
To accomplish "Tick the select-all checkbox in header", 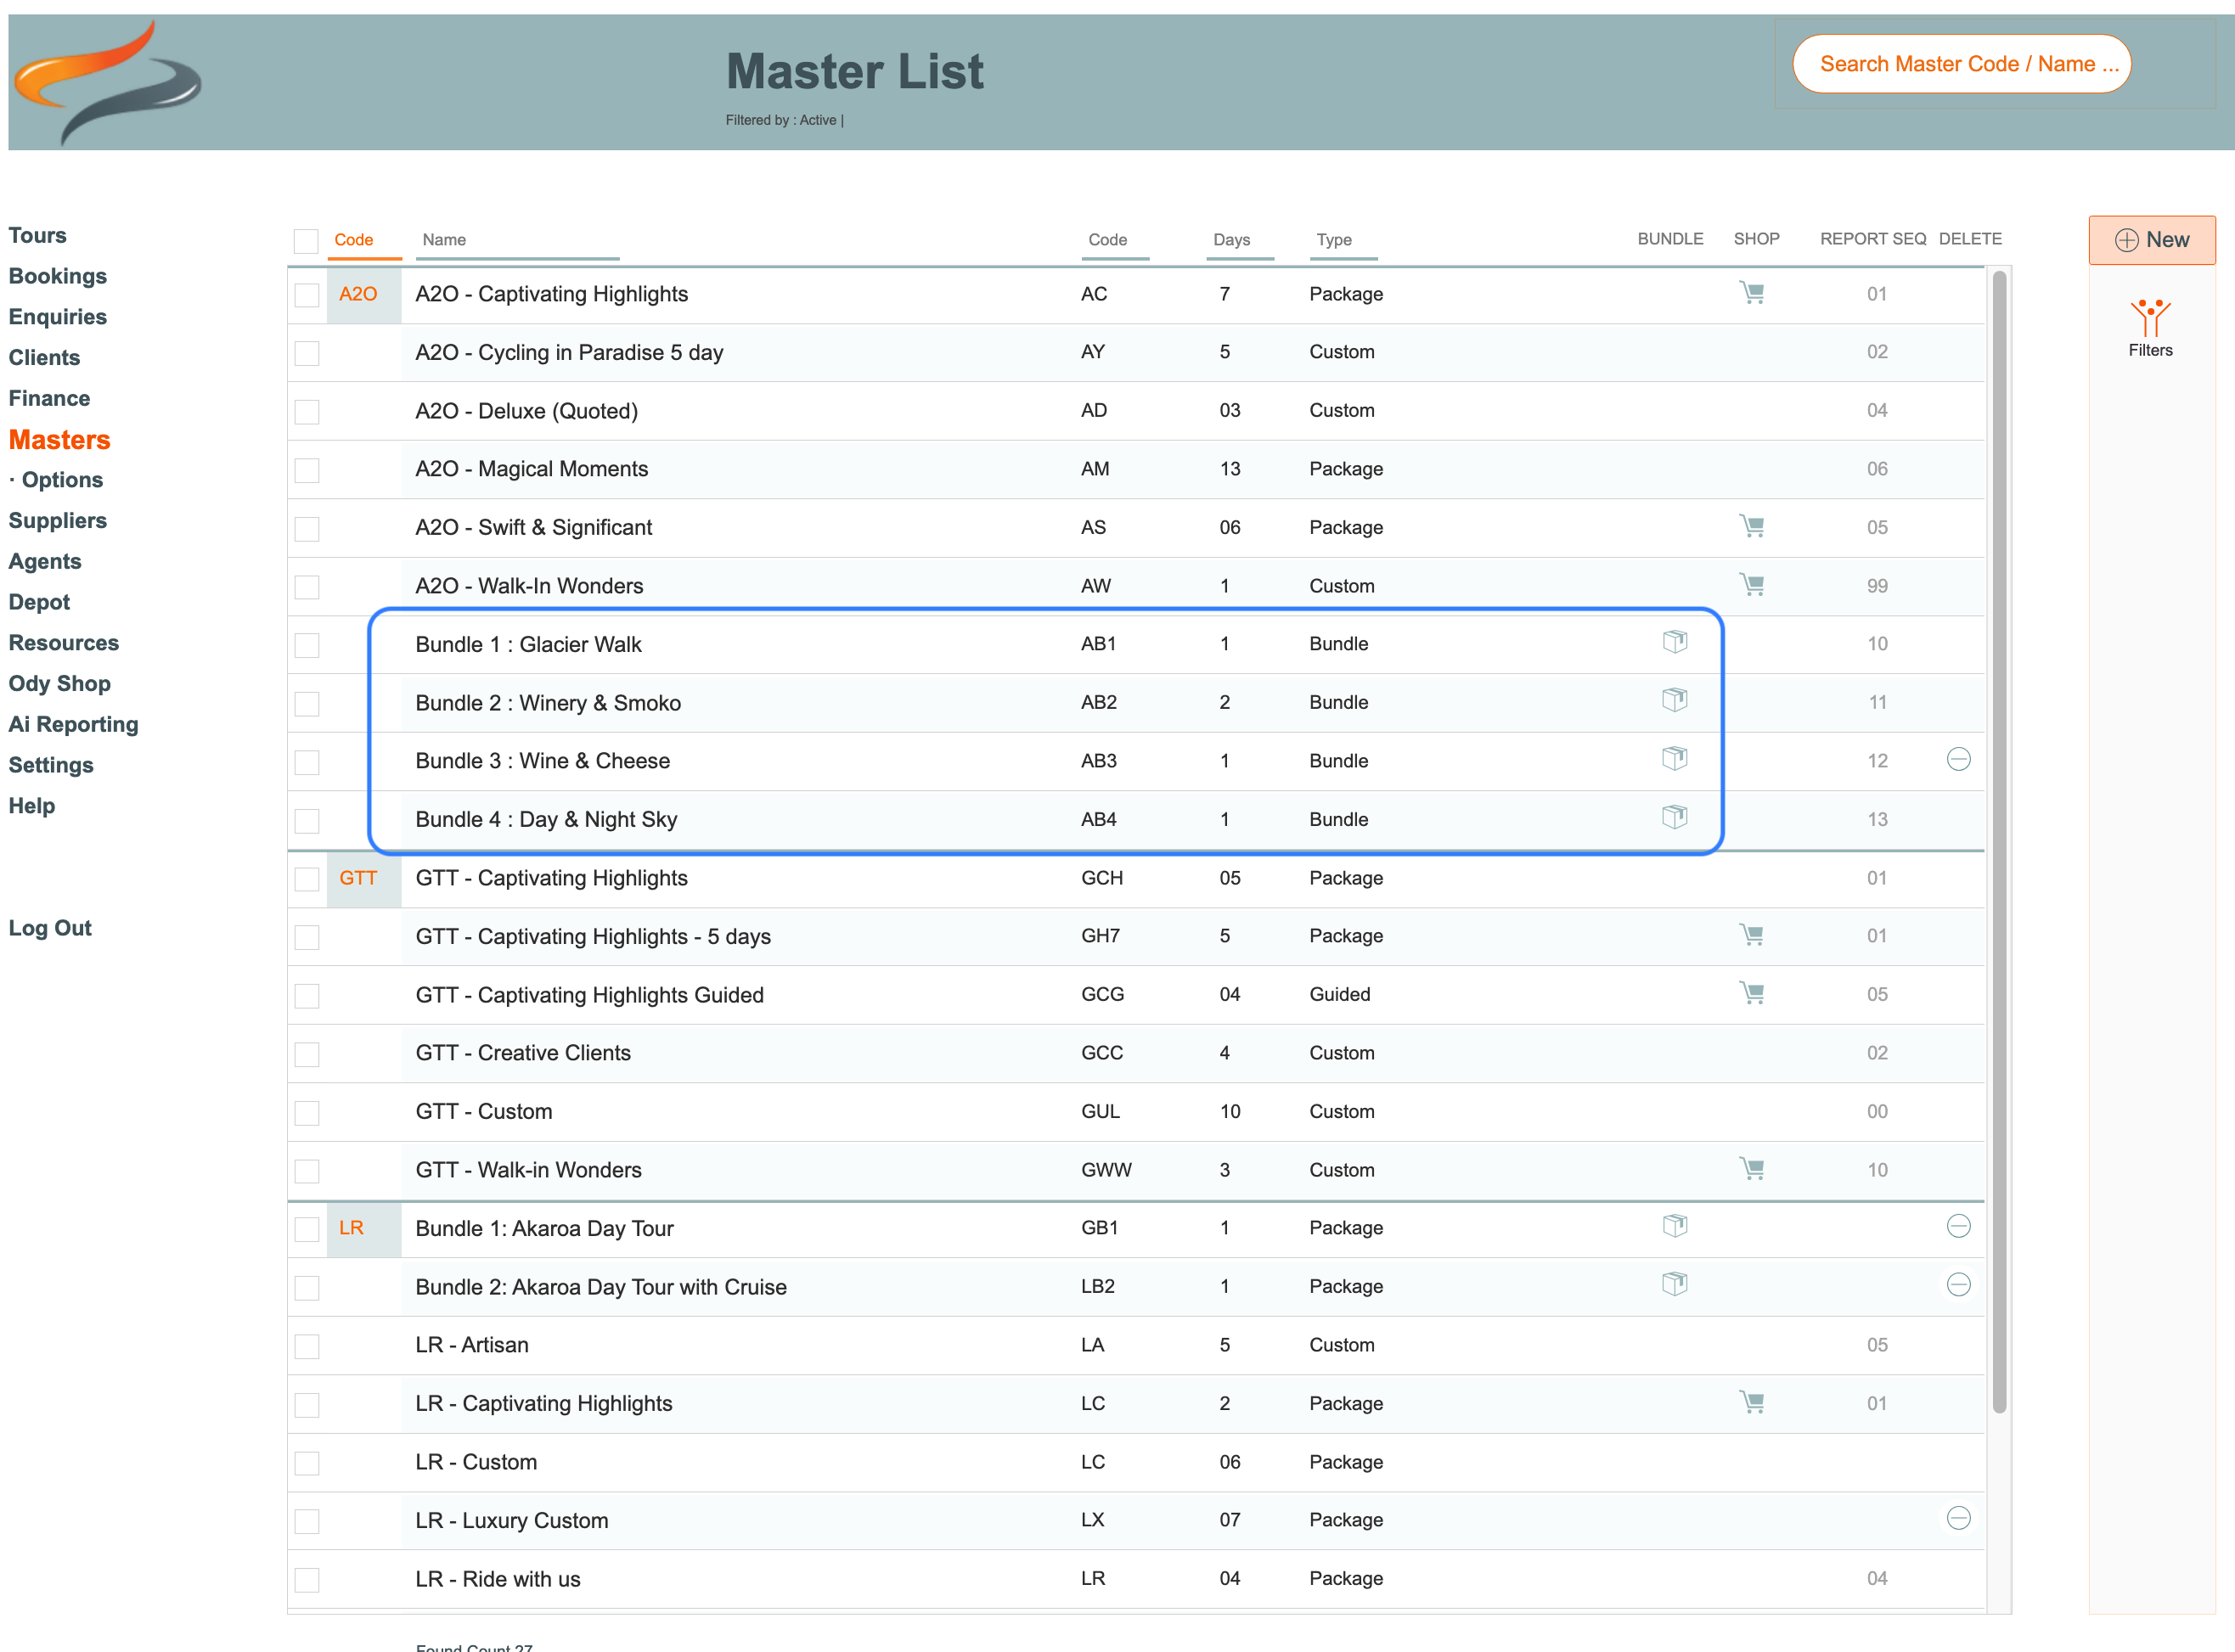I will click(x=306, y=241).
